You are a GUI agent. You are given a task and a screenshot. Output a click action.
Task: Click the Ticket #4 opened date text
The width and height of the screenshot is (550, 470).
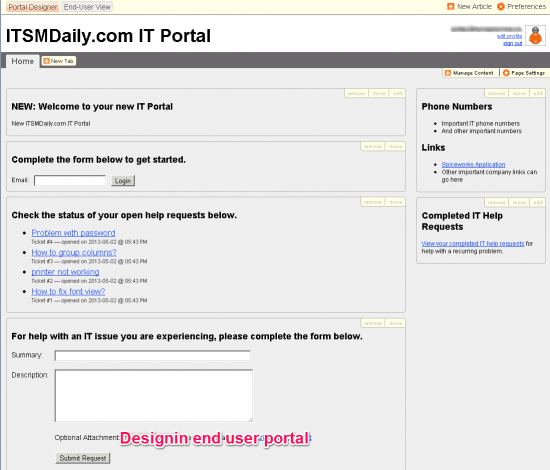point(89,242)
